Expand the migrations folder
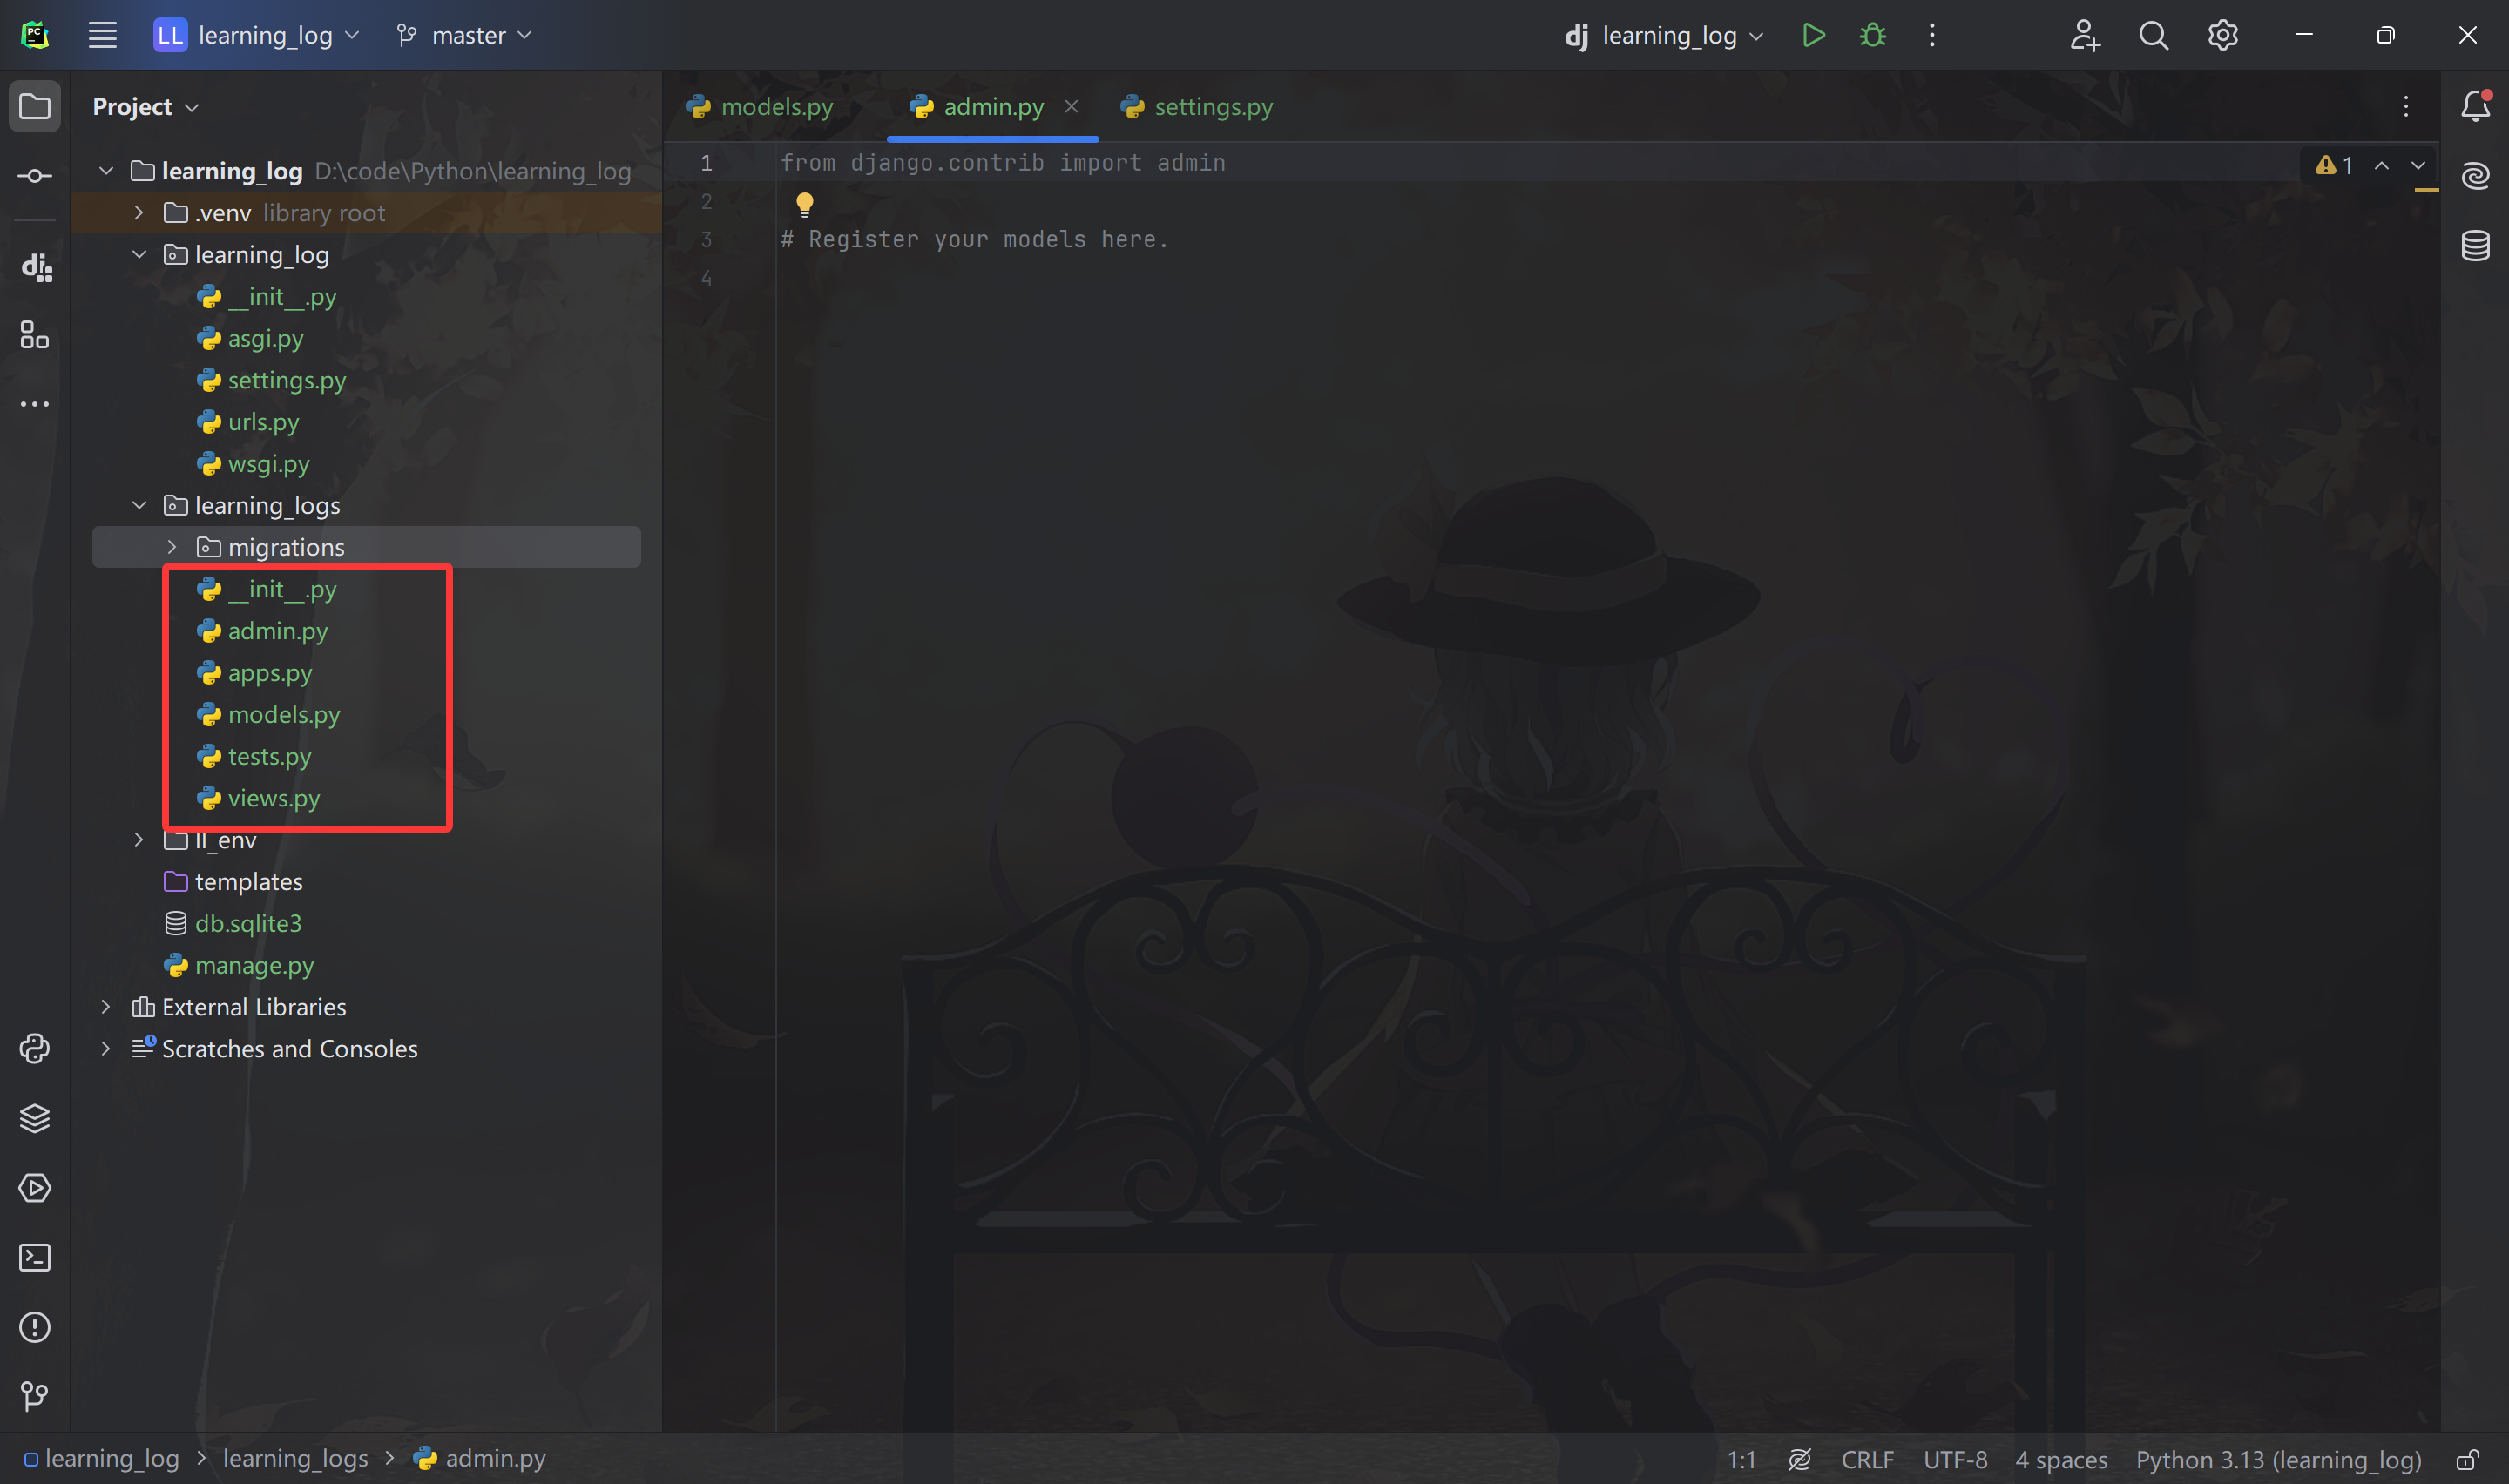The width and height of the screenshot is (2509, 1484). coord(172,547)
